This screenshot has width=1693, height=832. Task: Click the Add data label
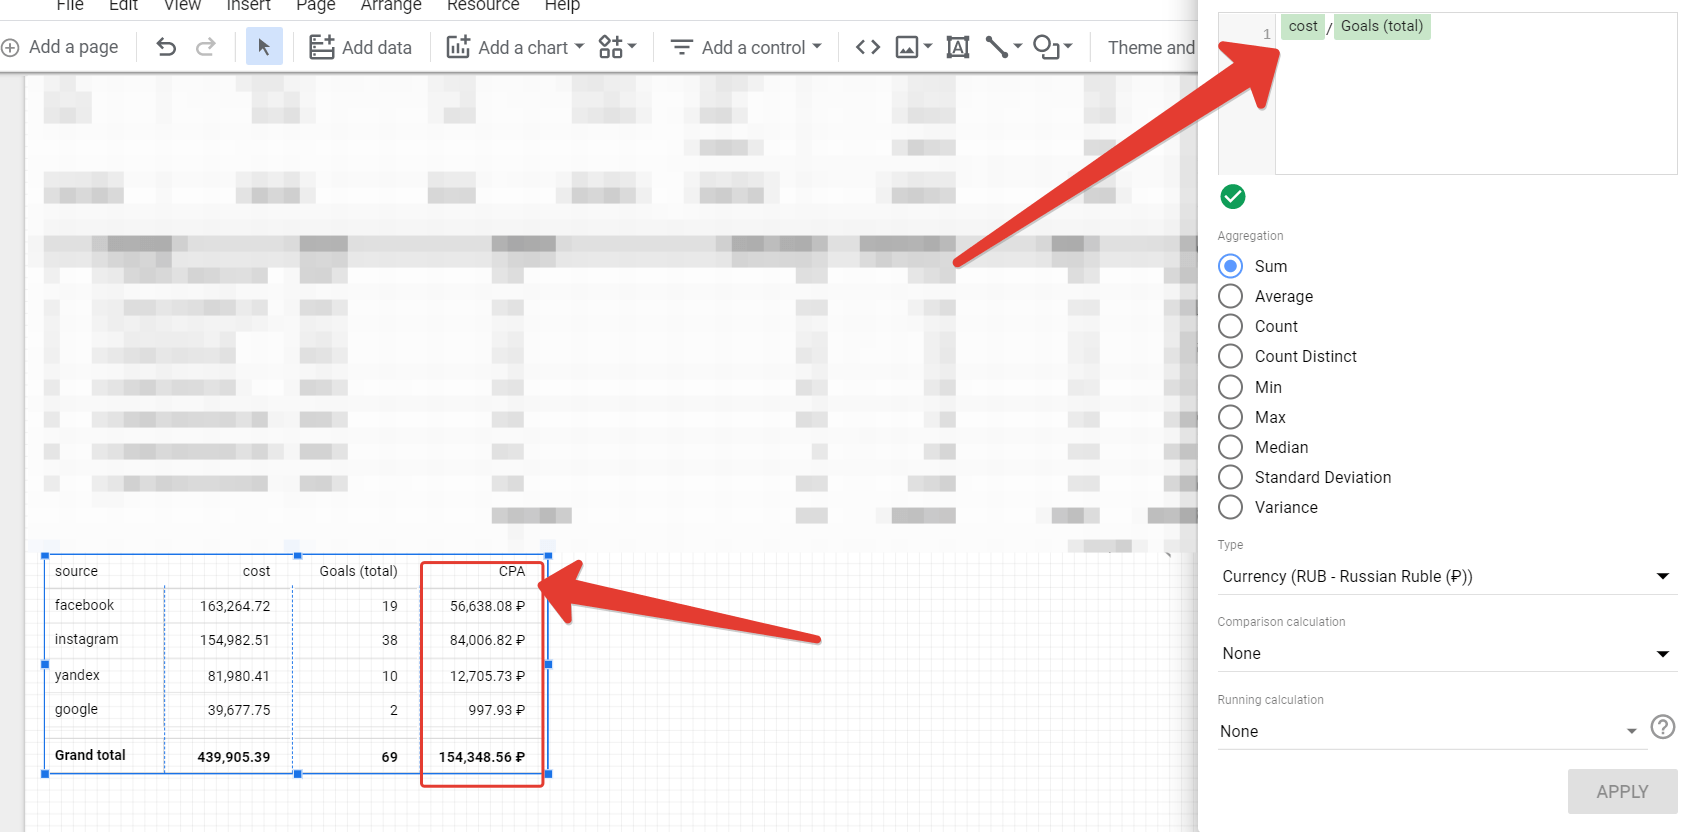pos(377,47)
